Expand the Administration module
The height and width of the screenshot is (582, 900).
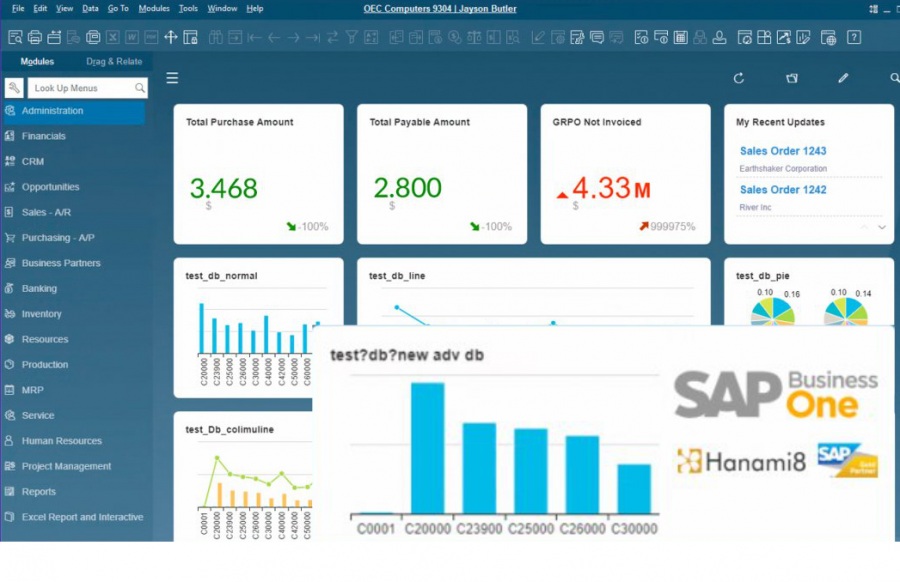click(73, 111)
